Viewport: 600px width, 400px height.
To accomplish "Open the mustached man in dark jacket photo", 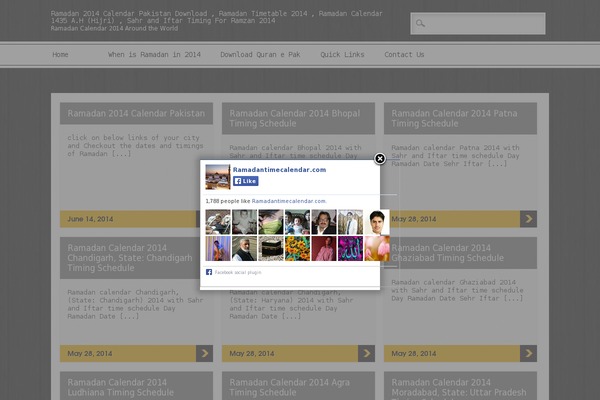I will (x=324, y=222).
